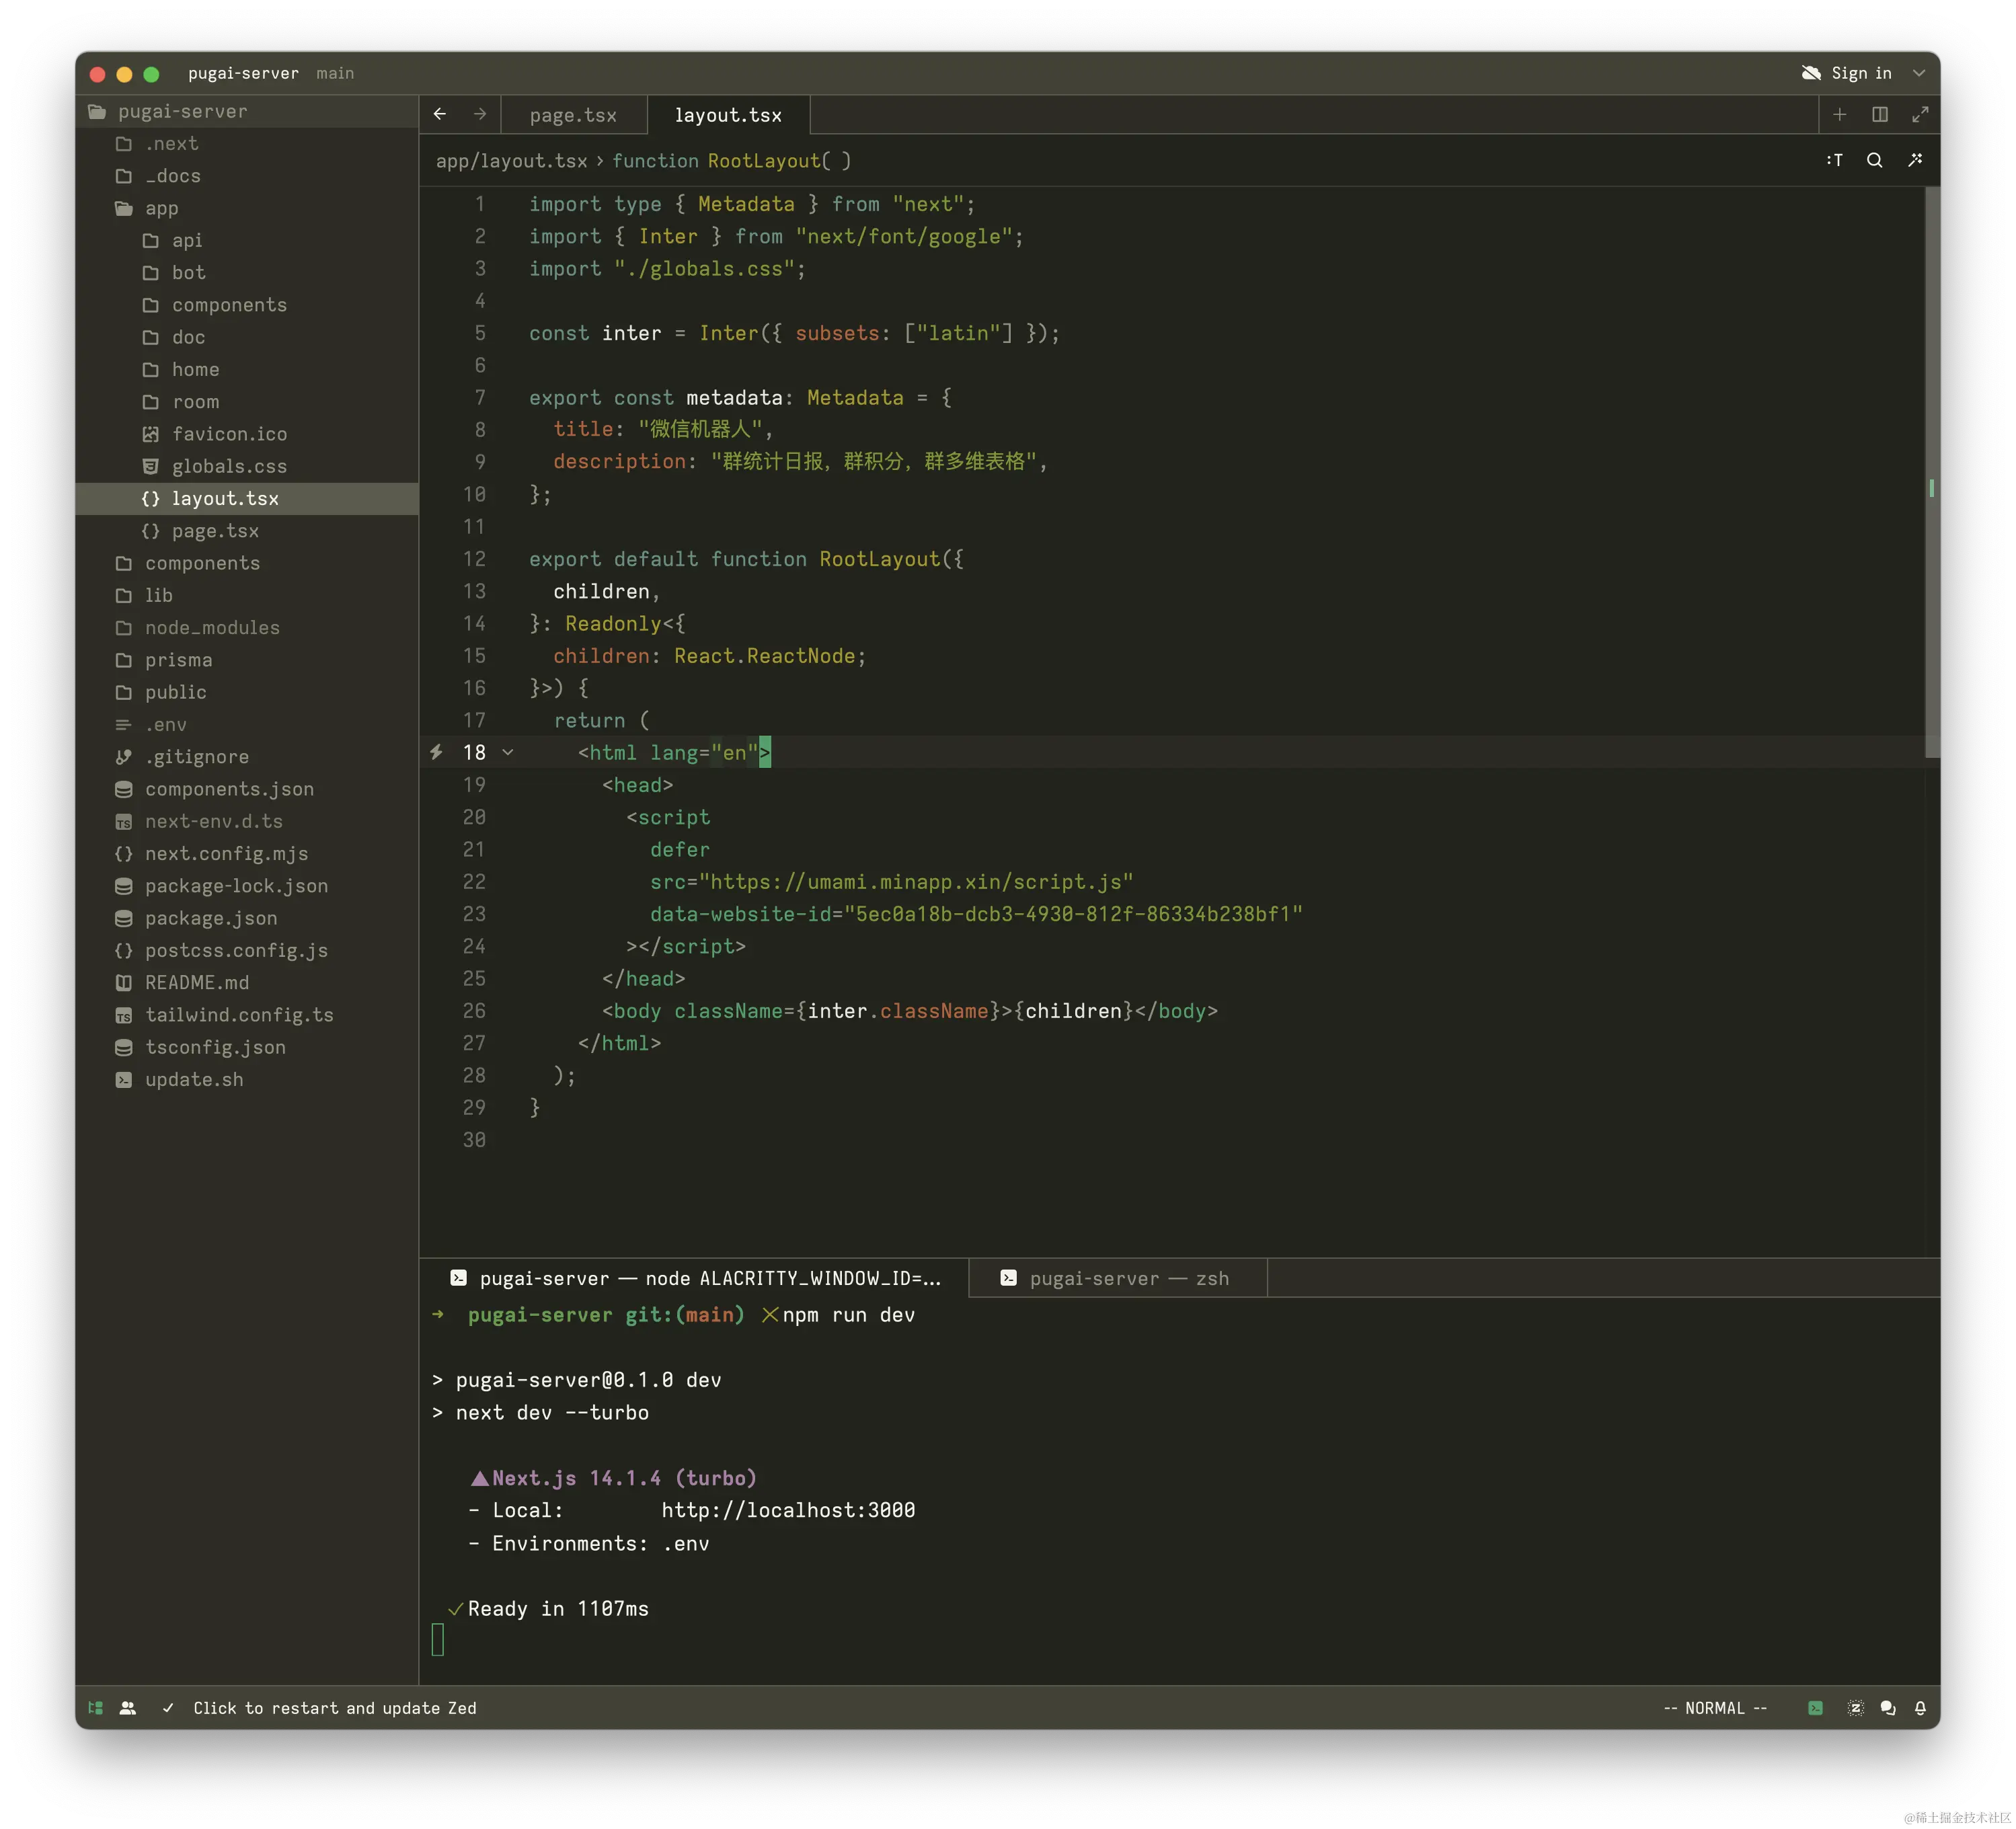The height and width of the screenshot is (1829, 2016).
Task: Click the buffer search magnifier icon
Action: point(1874,160)
